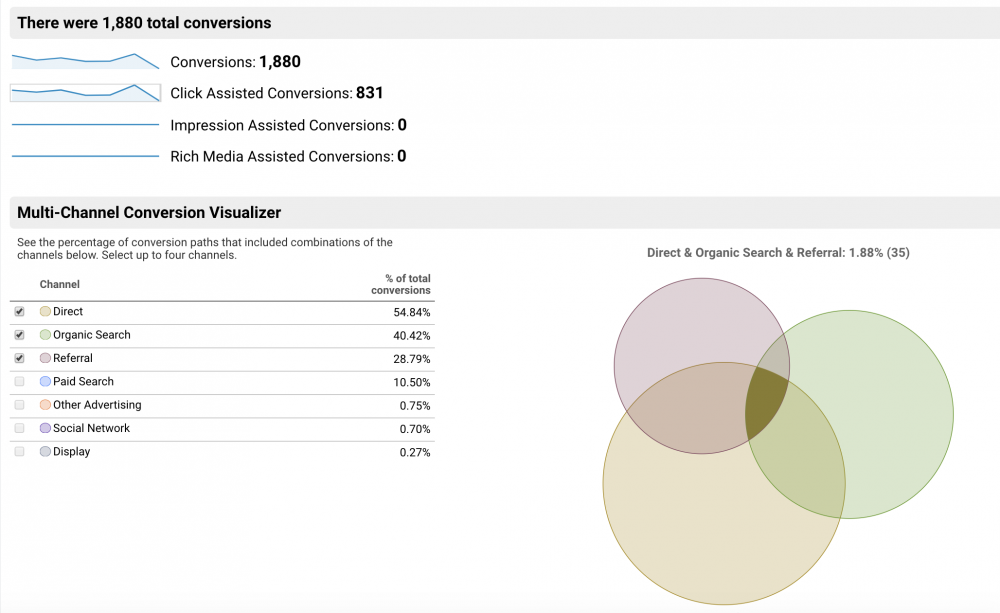
Task: Select the Conversions sparkline chart
Action: click(x=85, y=61)
